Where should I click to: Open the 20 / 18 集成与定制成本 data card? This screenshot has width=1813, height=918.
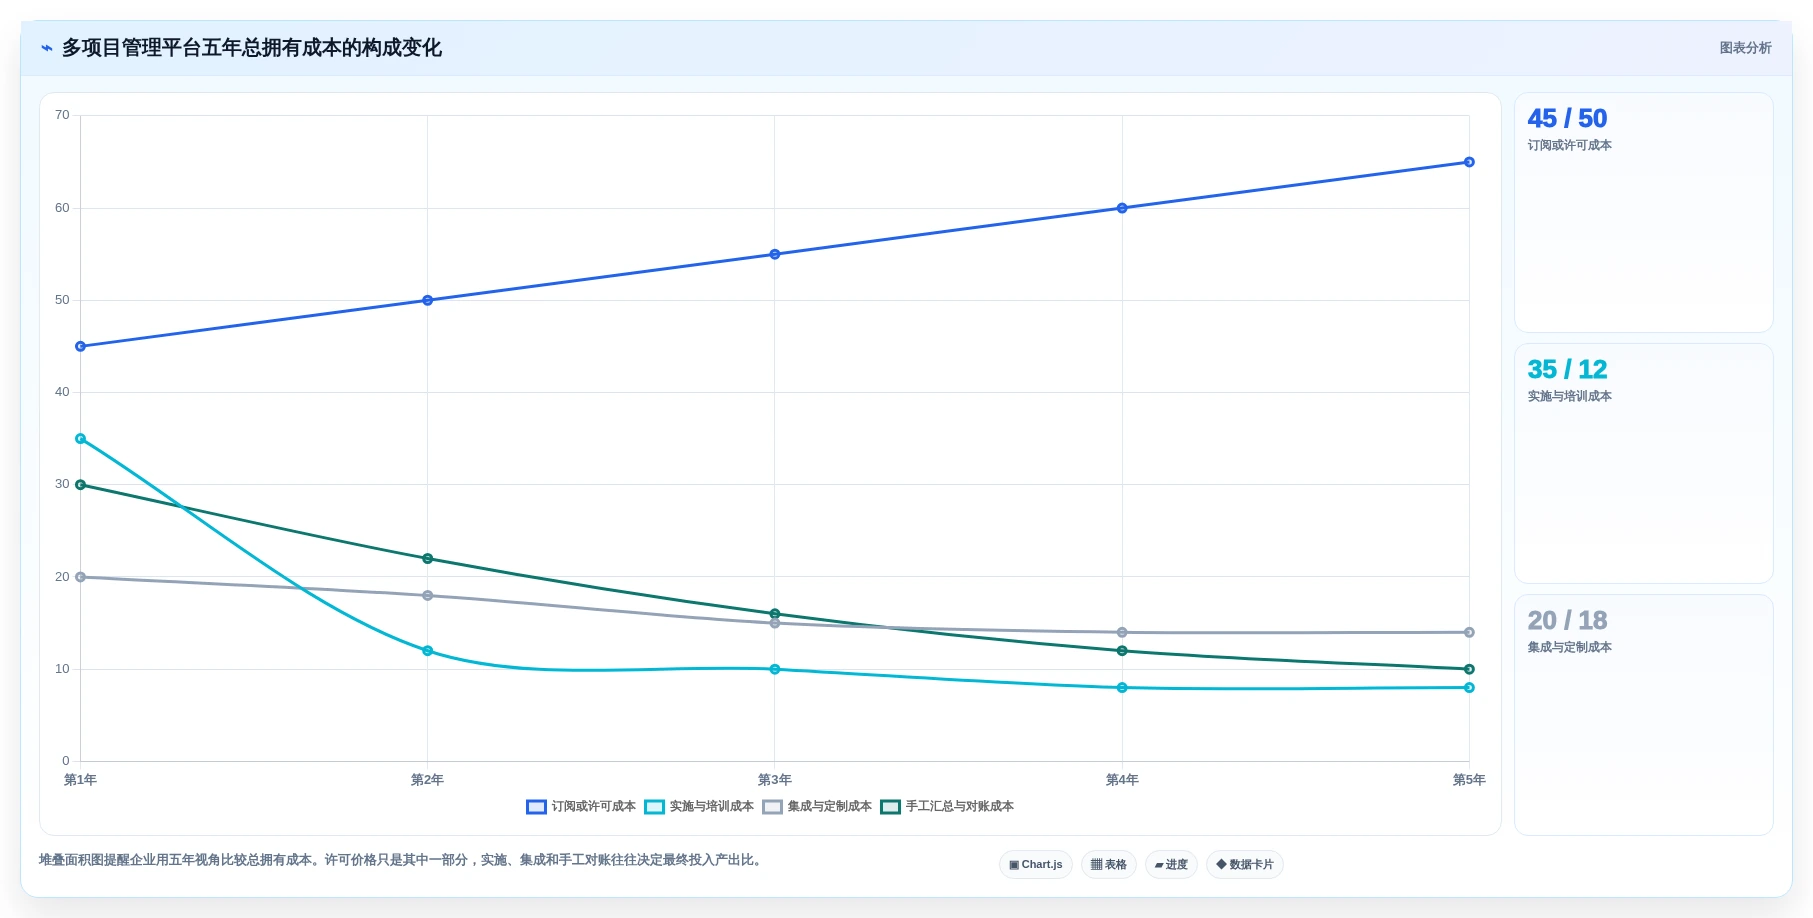point(1643,715)
